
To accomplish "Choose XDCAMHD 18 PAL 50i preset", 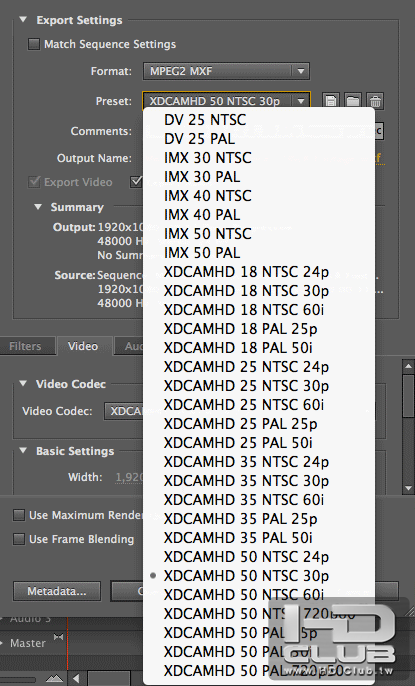I will coord(259,348).
